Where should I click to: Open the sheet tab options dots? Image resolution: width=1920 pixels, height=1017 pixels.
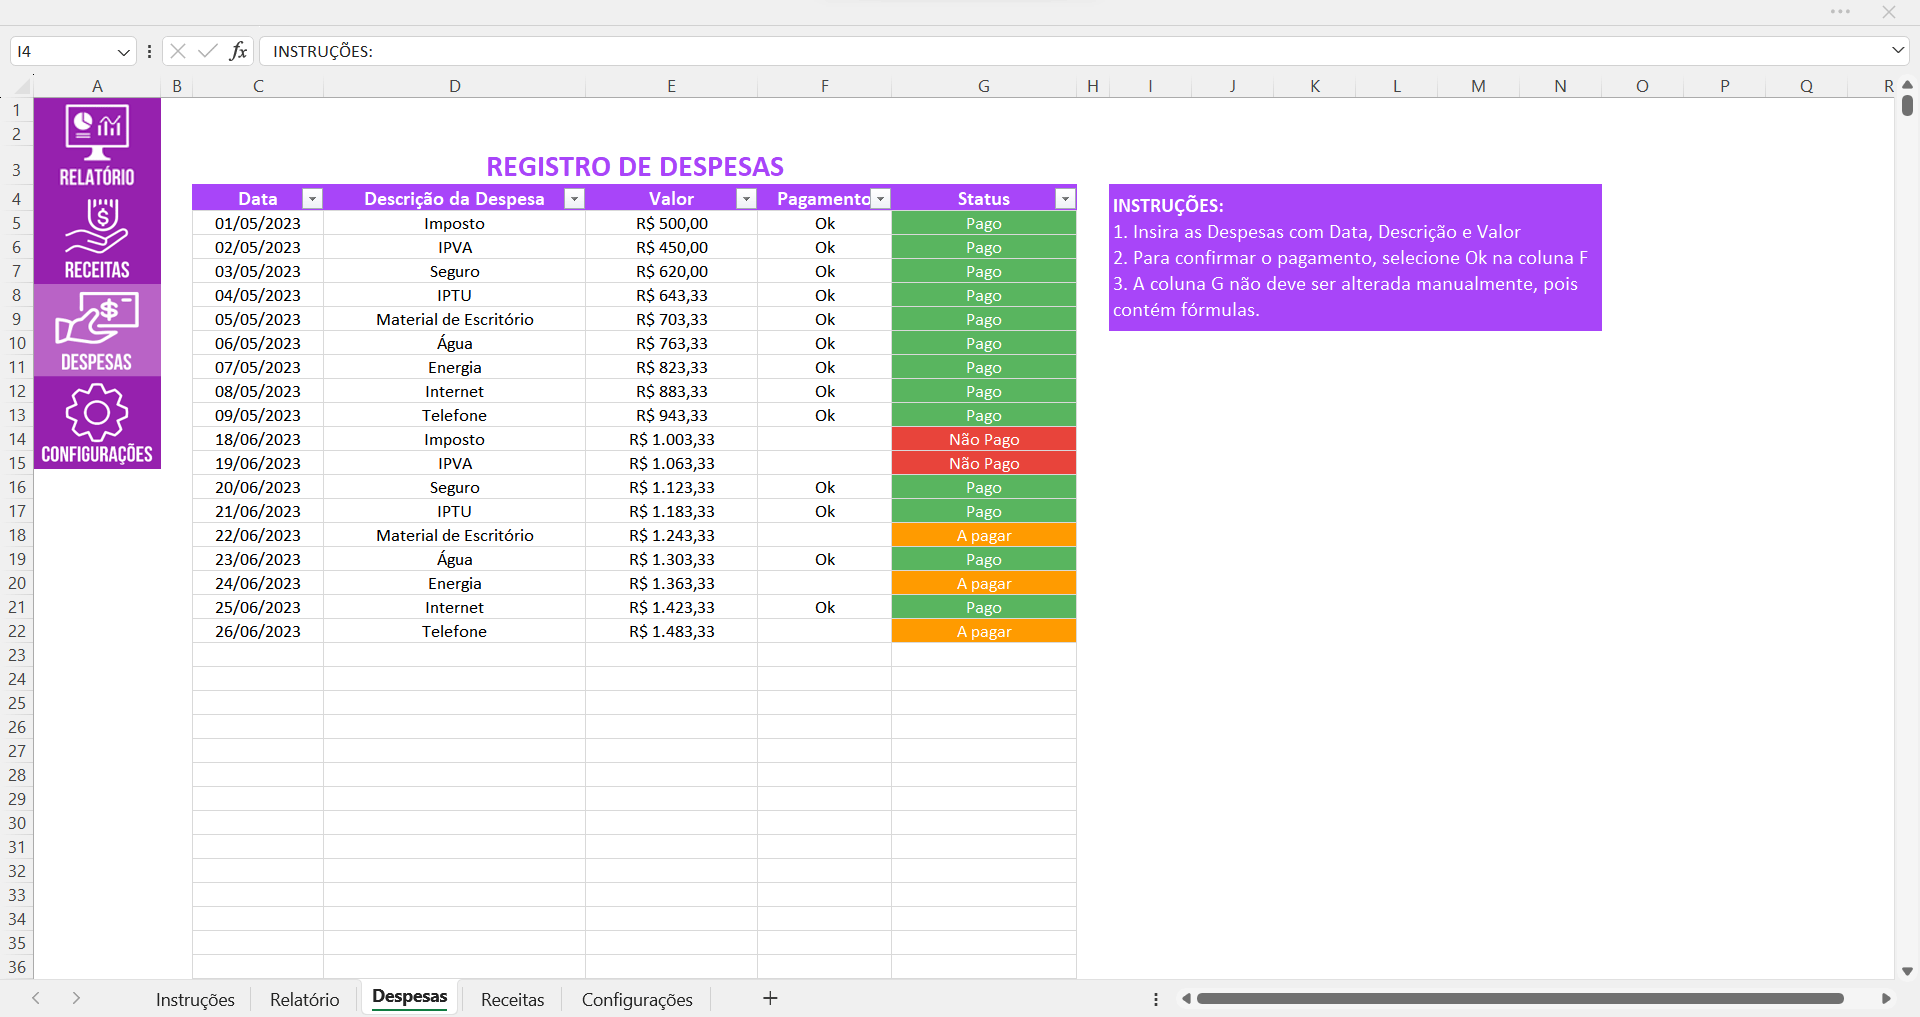pyautogui.click(x=1156, y=999)
